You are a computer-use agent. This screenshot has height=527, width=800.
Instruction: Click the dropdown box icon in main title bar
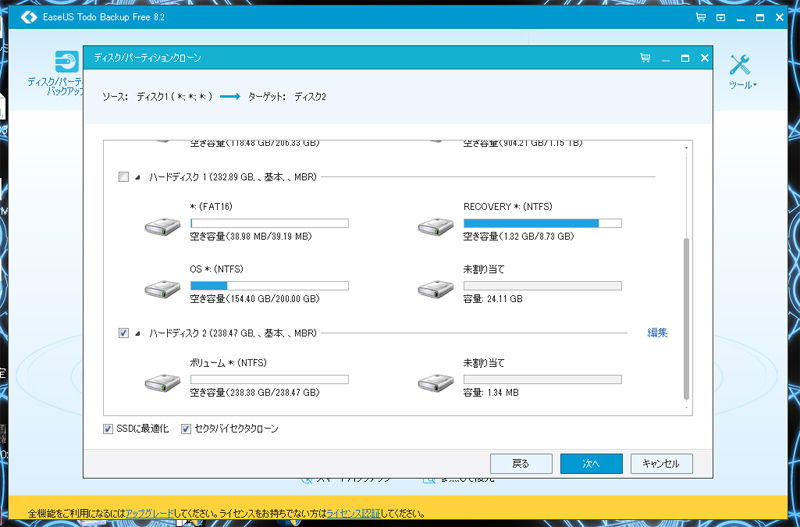pyautogui.click(x=720, y=17)
